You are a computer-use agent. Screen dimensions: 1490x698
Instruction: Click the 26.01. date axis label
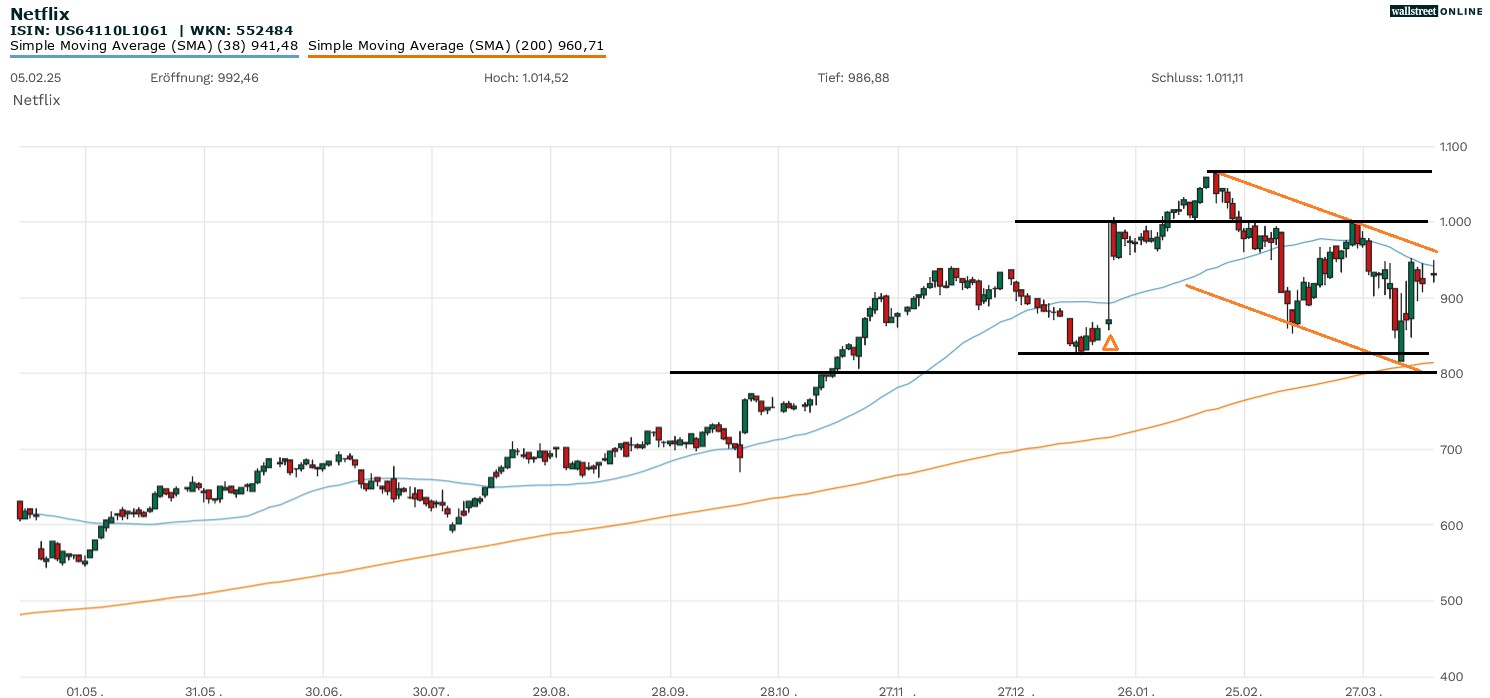click(x=1136, y=691)
